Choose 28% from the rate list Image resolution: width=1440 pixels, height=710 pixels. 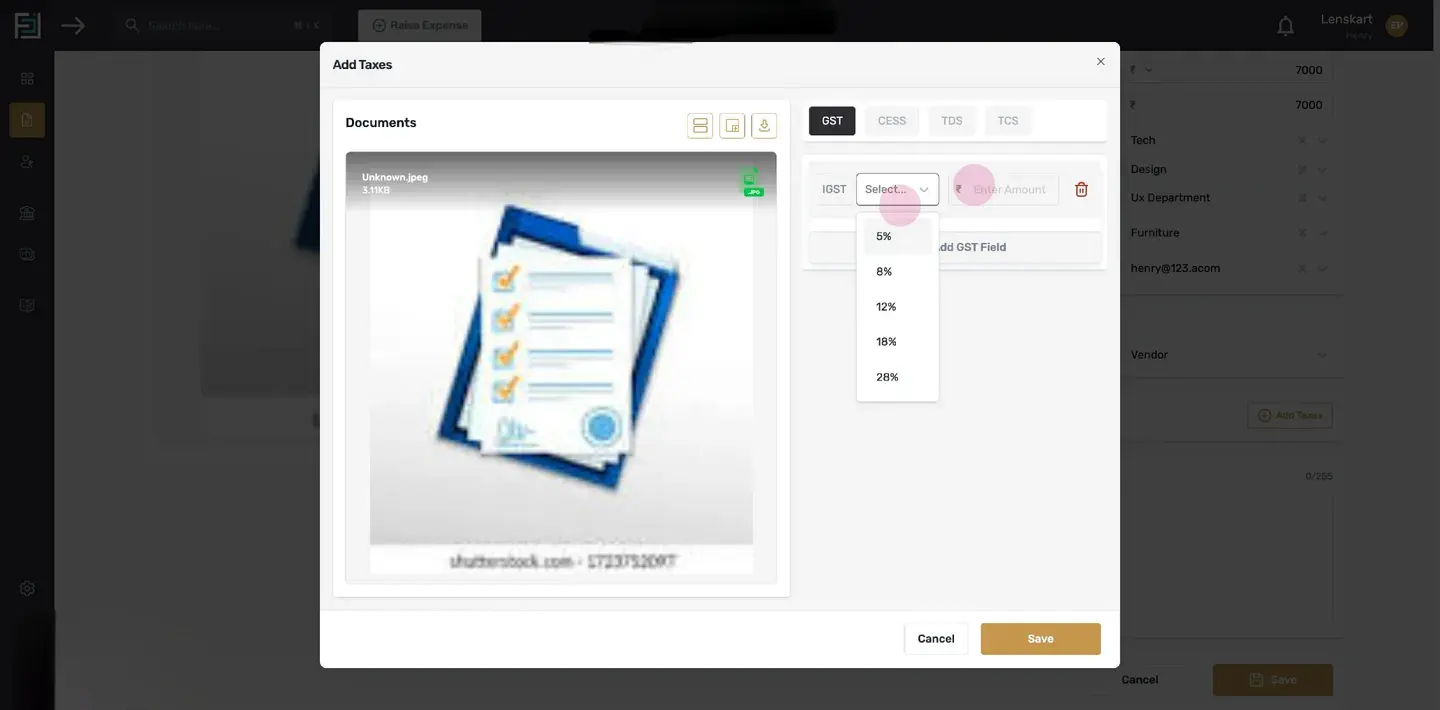897,377
